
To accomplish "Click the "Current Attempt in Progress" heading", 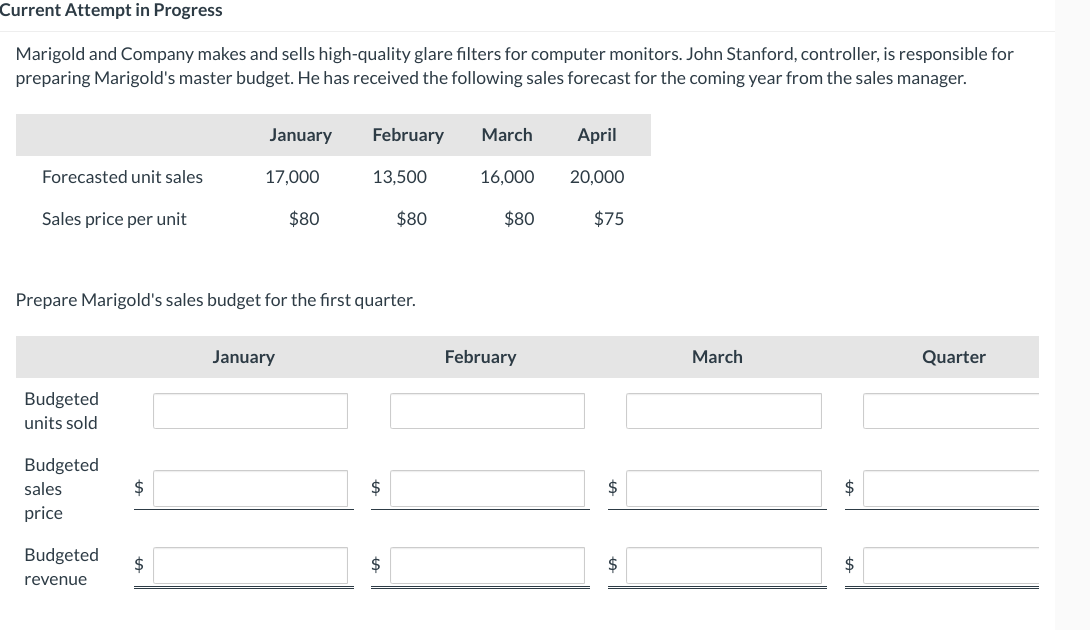I will [111, 10].
